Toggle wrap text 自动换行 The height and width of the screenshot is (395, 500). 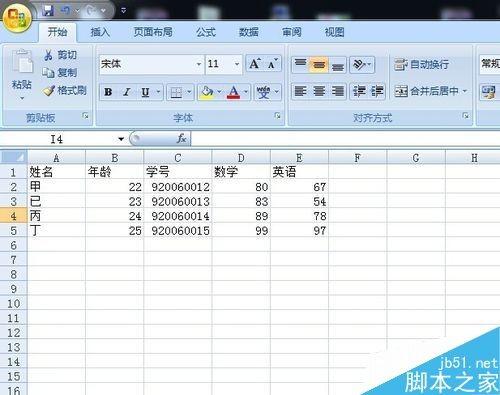click(421, 64)
